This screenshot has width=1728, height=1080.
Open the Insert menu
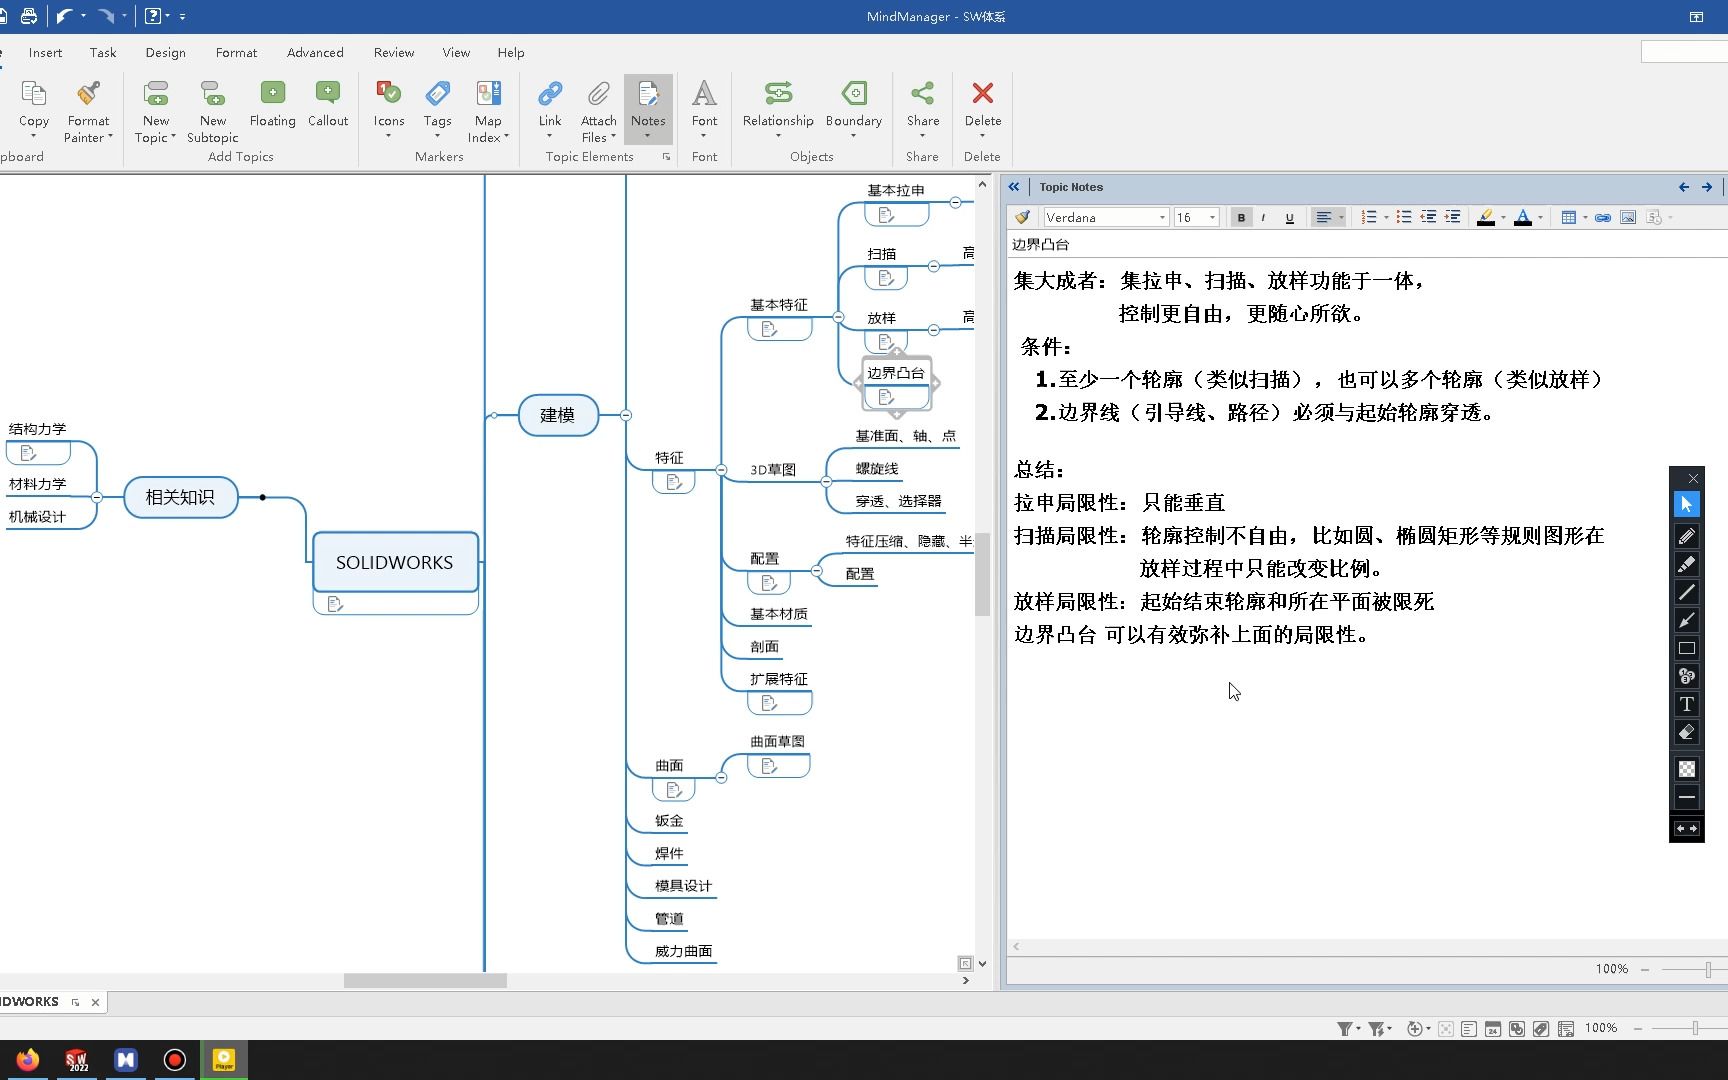click(45, 52)
